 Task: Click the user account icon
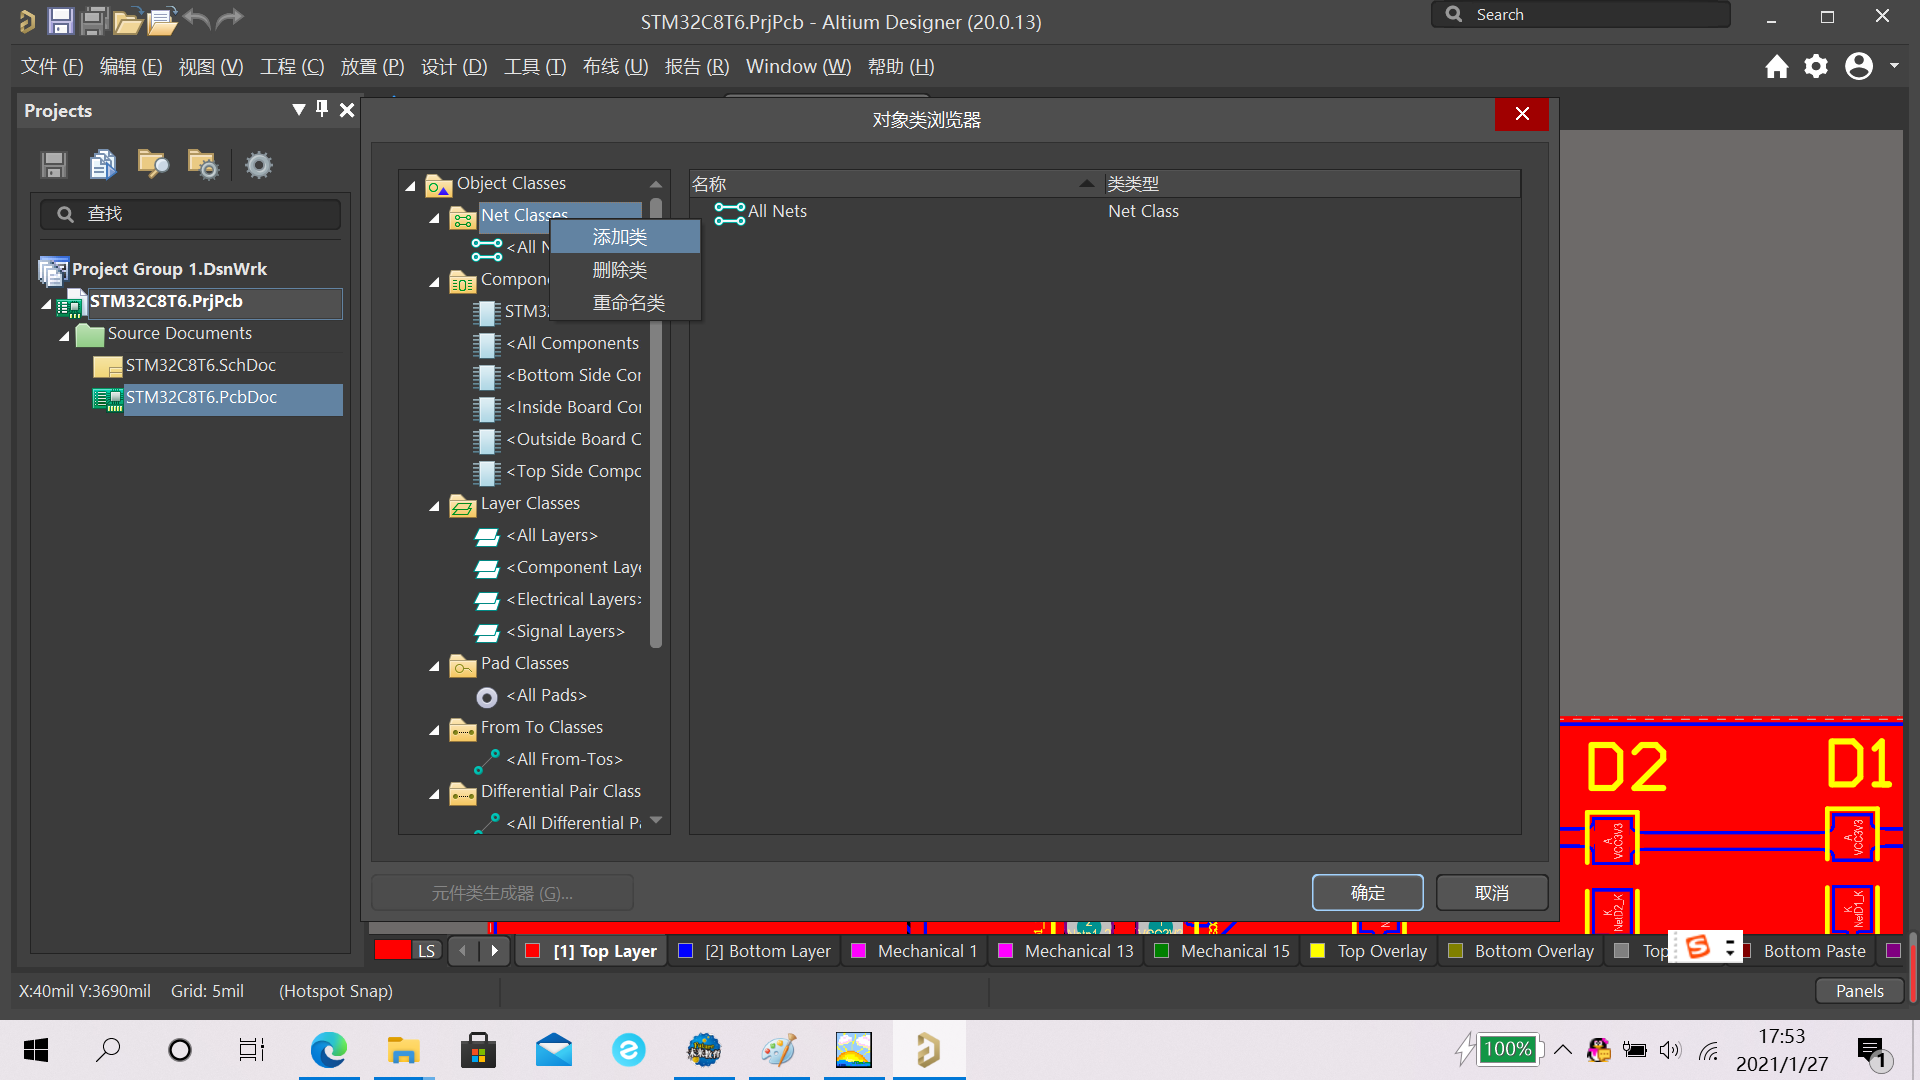(x=1859, y=67)
